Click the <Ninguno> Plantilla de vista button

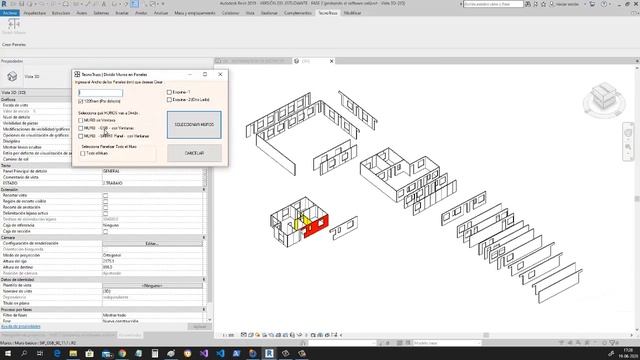(x=152, y=285)
